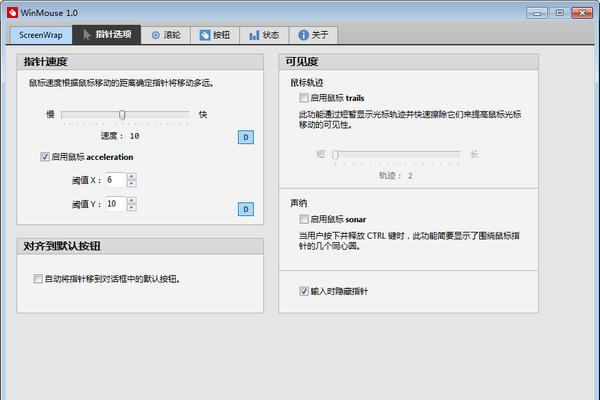Click the mouse trails length slider
The image size is (600, 400).
[397, 155]
